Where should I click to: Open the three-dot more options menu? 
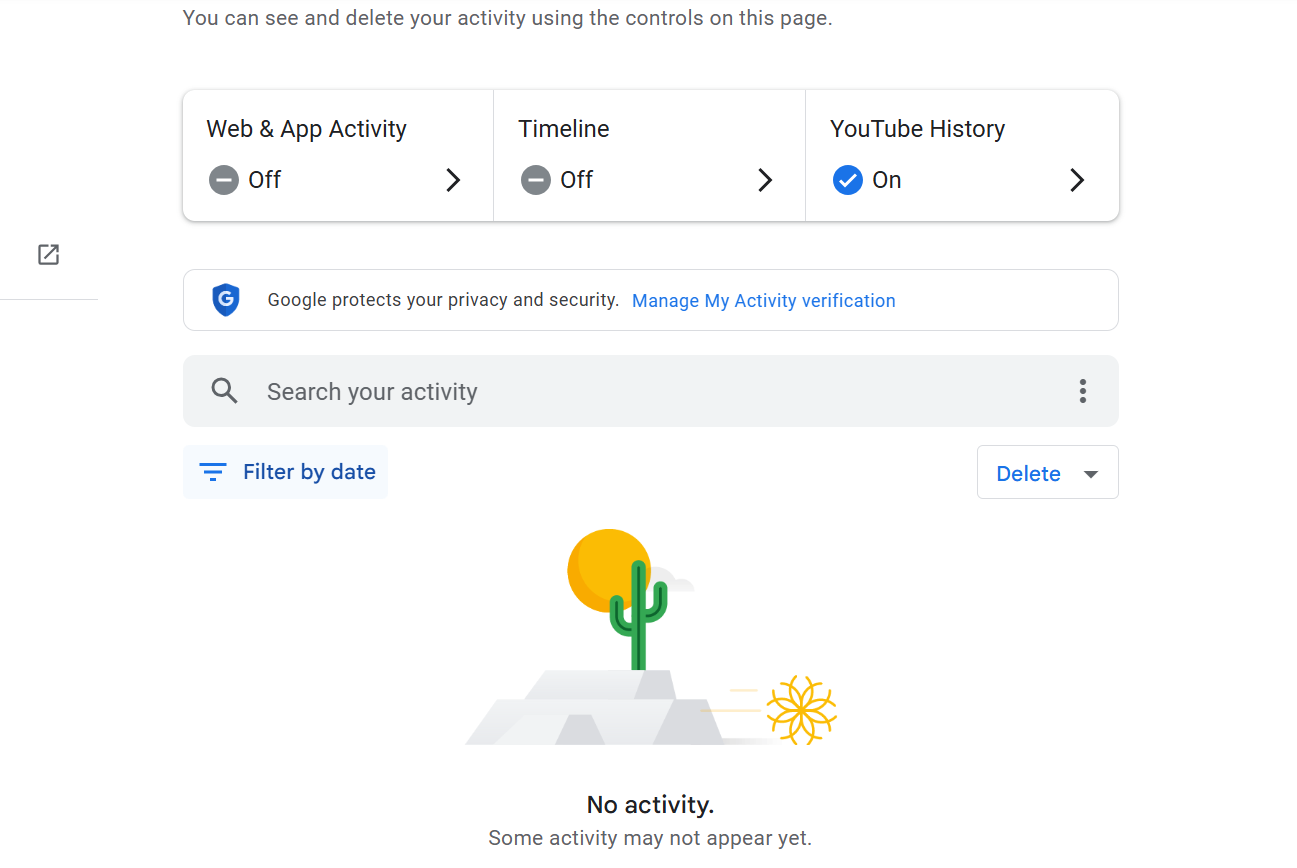[x=1082, y=391]
